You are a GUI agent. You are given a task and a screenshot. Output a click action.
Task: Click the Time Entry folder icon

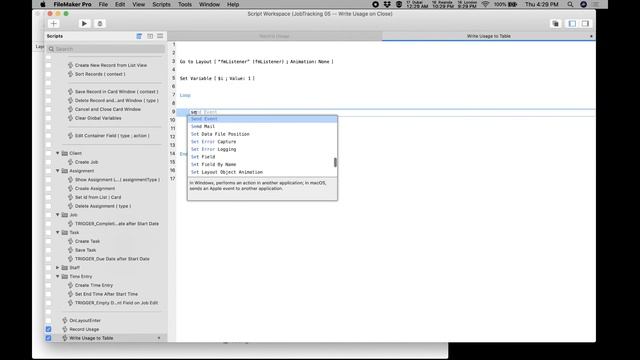(x=64, y=276)
